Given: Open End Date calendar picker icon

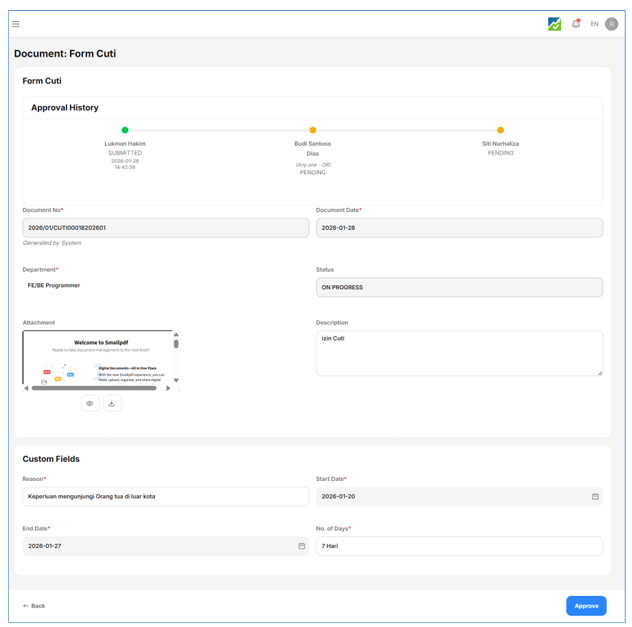Looking at the screenshot, I should tap(301, 546).
